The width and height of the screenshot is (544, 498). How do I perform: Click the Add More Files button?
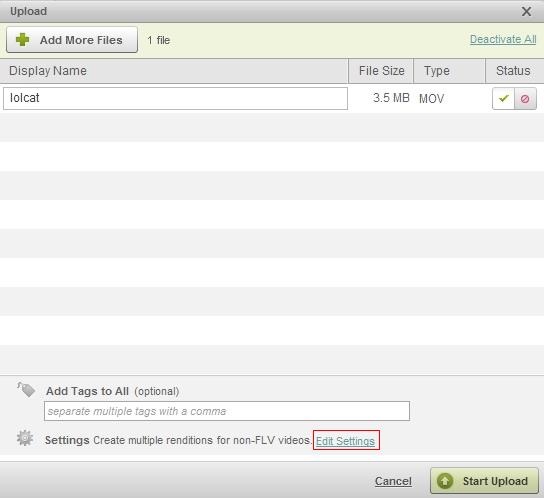(x=72, y=40)
